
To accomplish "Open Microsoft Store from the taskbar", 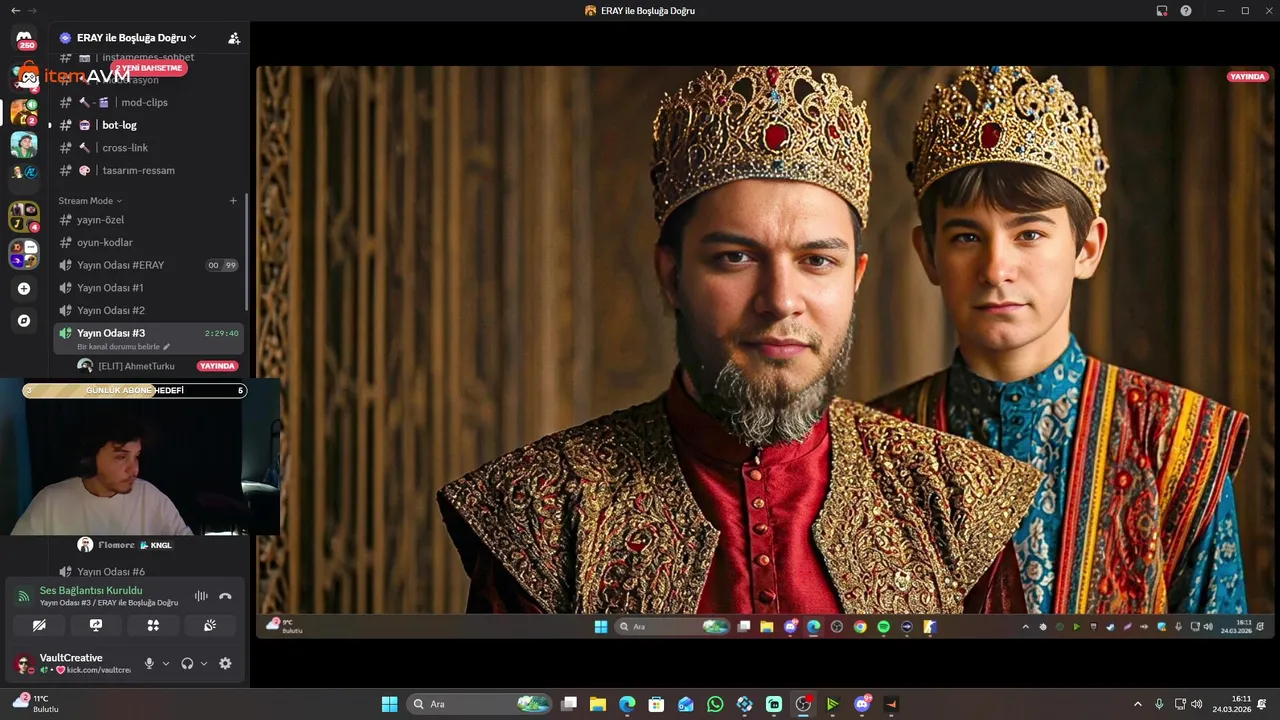I will click(656, 704).
